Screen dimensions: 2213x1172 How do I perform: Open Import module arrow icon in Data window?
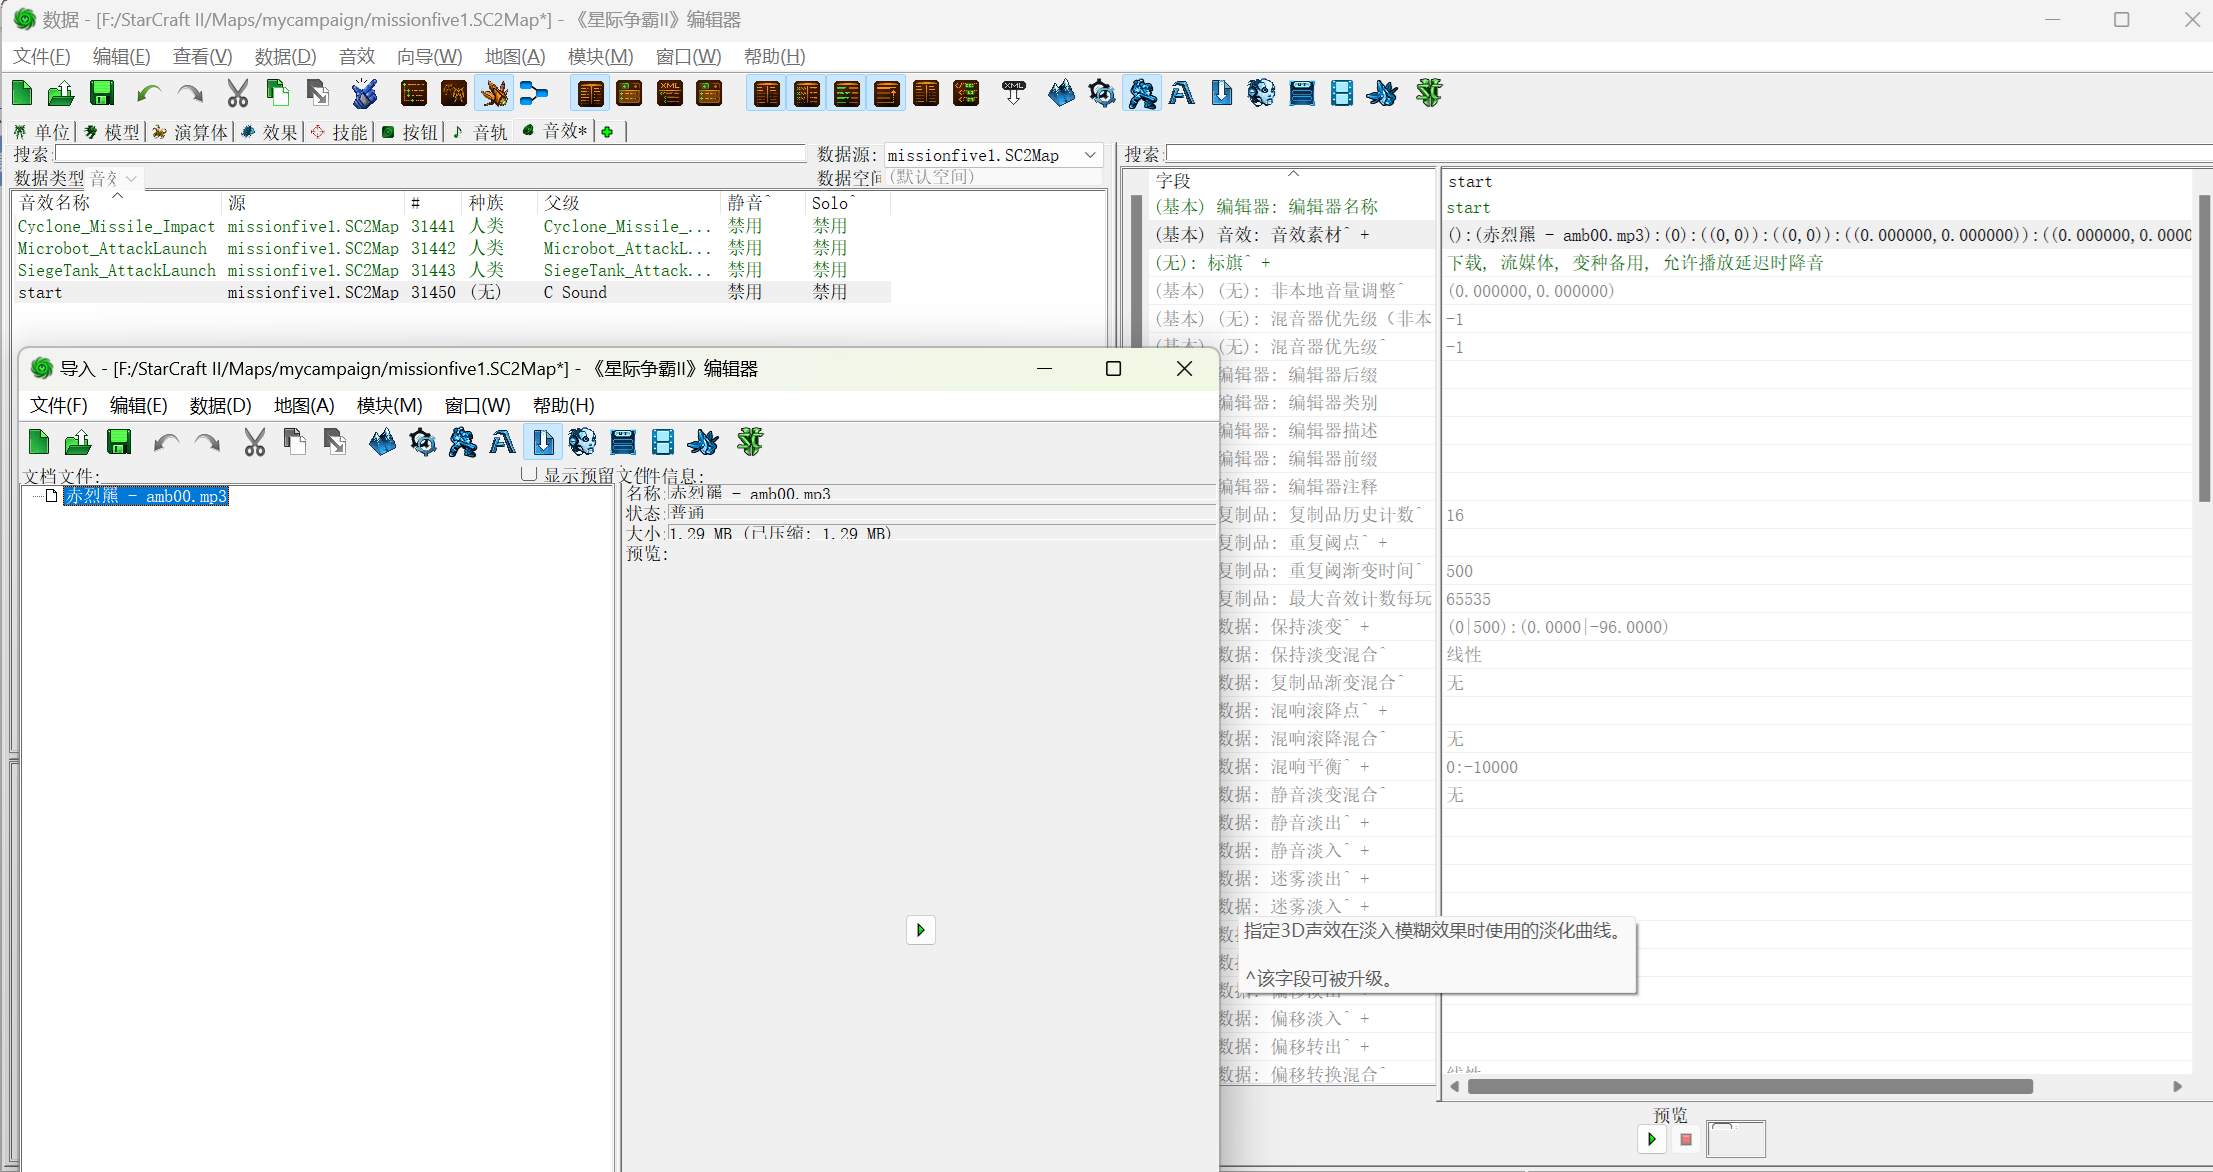point(1221,94)
